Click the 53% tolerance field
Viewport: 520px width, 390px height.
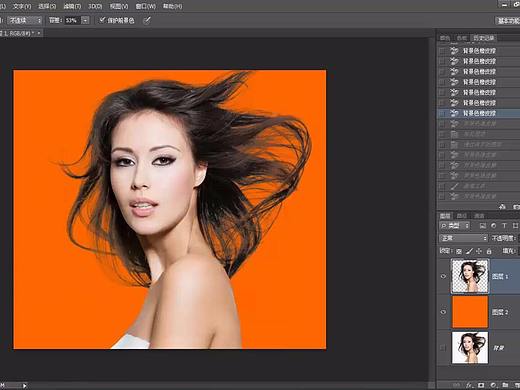pos(72,20)
